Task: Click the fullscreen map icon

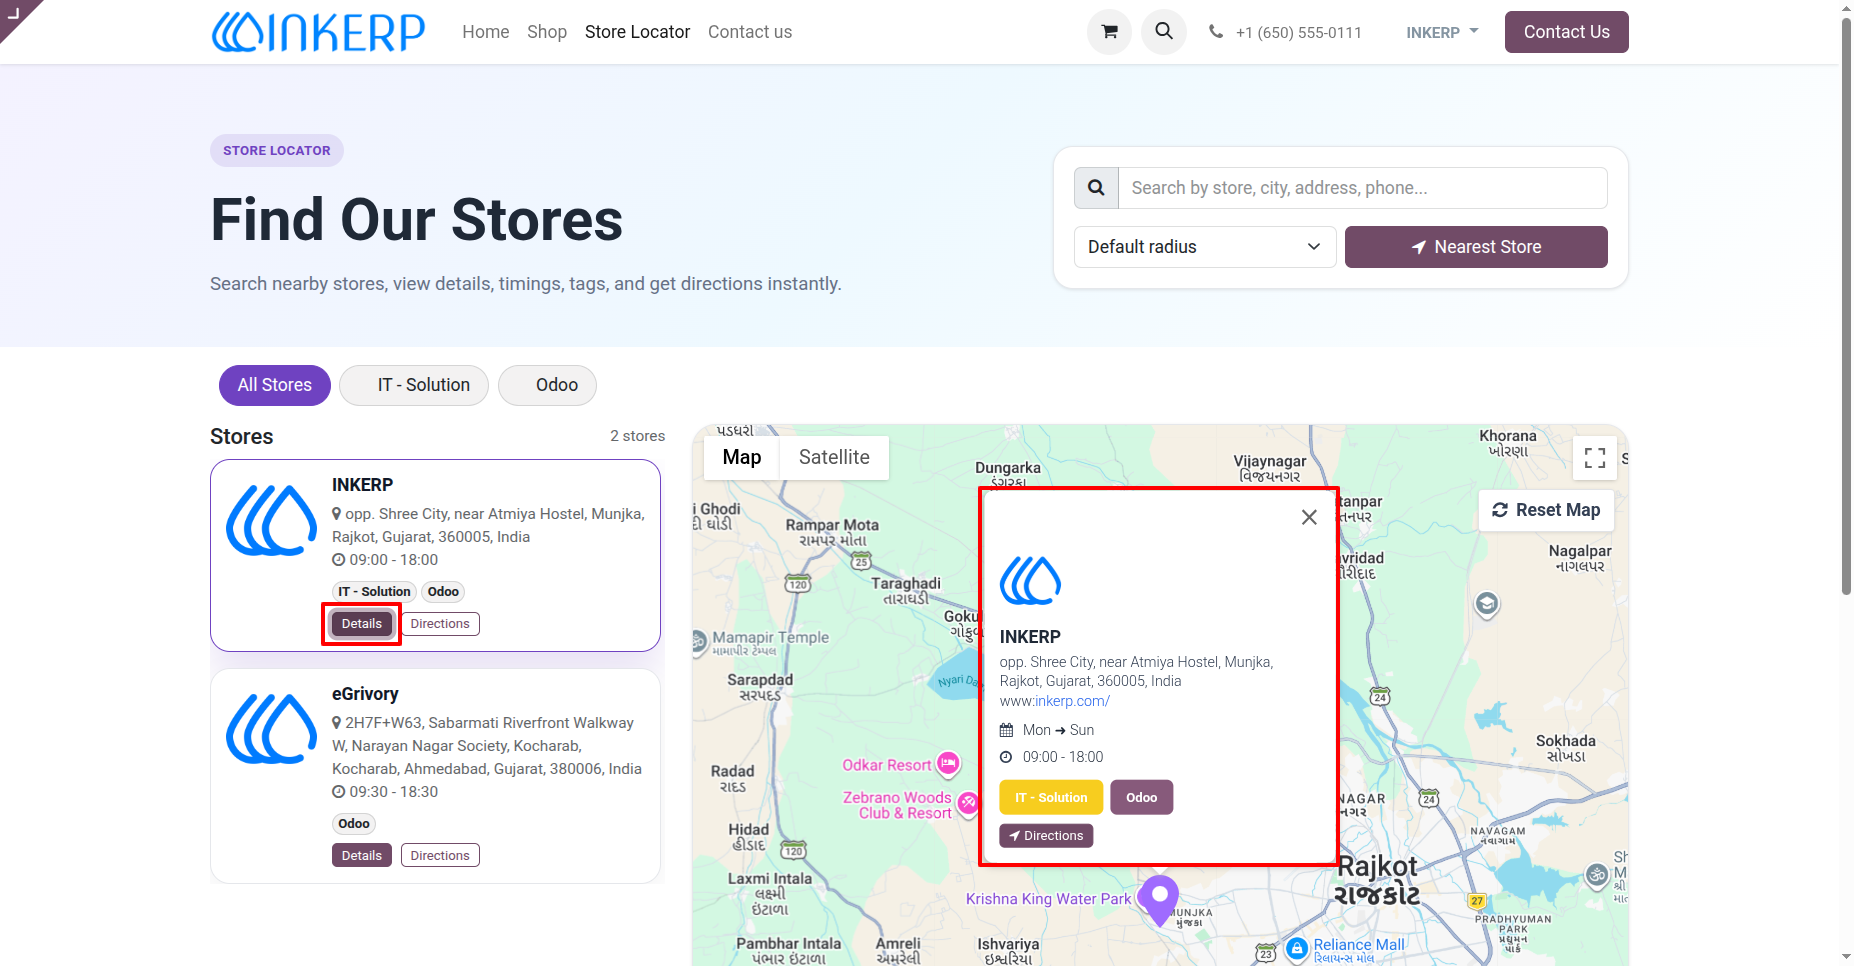Action: point(1595,458)
